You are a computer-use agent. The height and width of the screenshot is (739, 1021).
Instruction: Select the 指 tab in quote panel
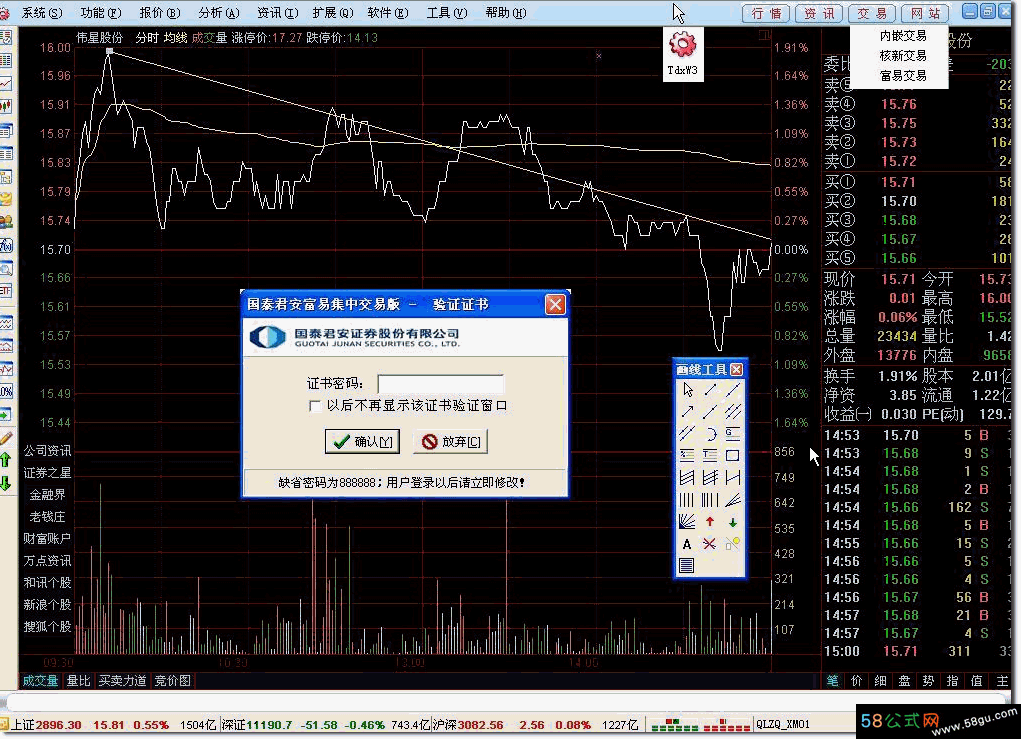click(953, 681)
